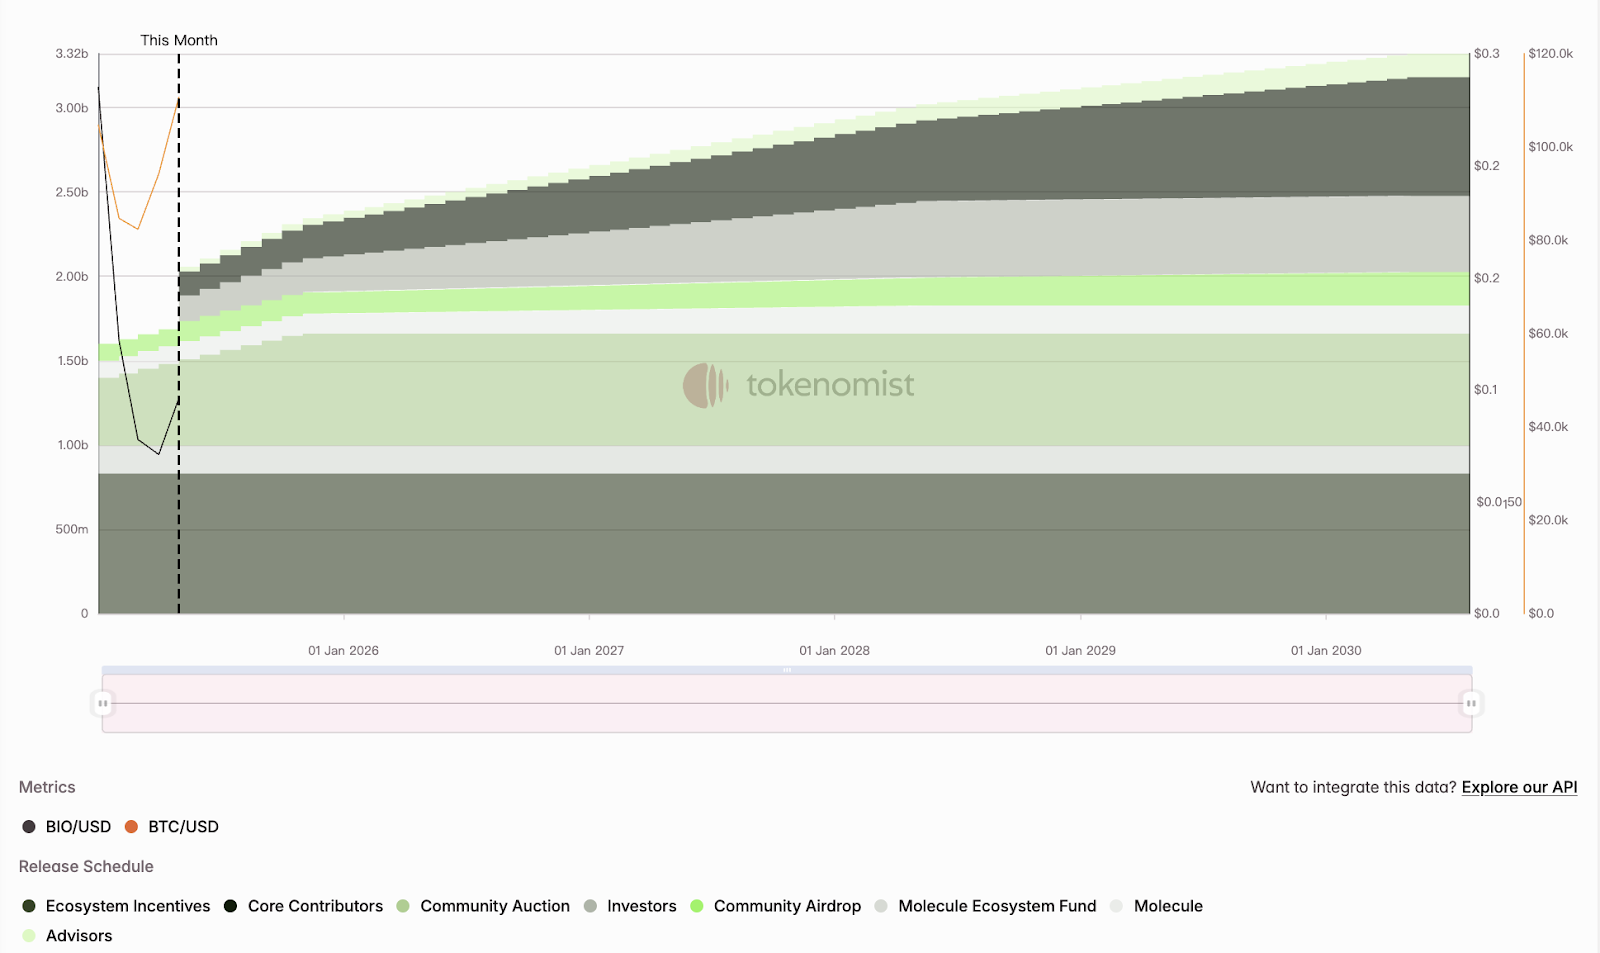Click the 500m y-axis value
This screenshot has width=1600, height=953.
click(x=72, y=529)
